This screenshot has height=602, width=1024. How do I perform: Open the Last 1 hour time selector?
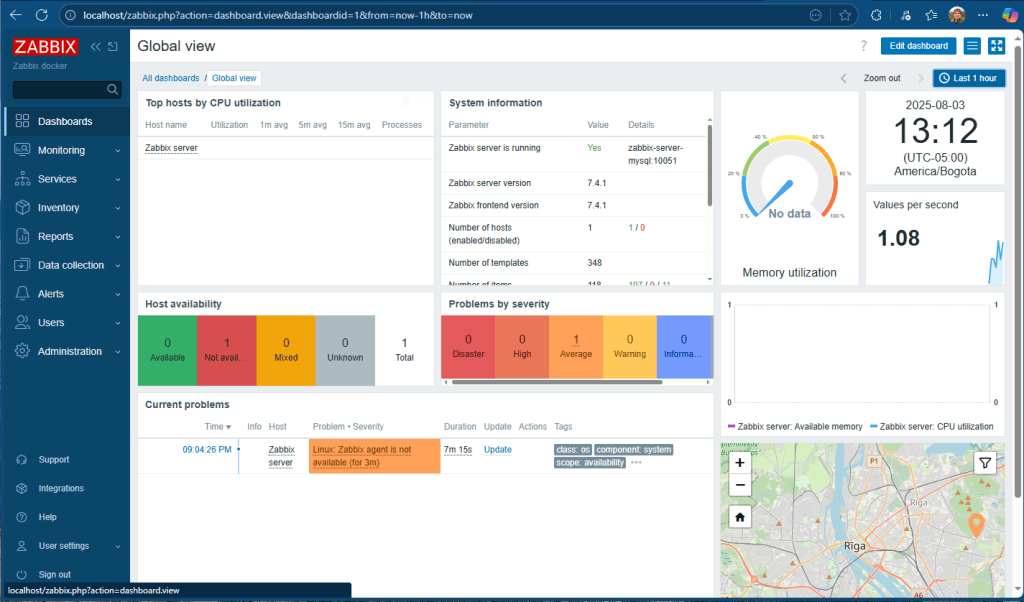pos(969,78)
